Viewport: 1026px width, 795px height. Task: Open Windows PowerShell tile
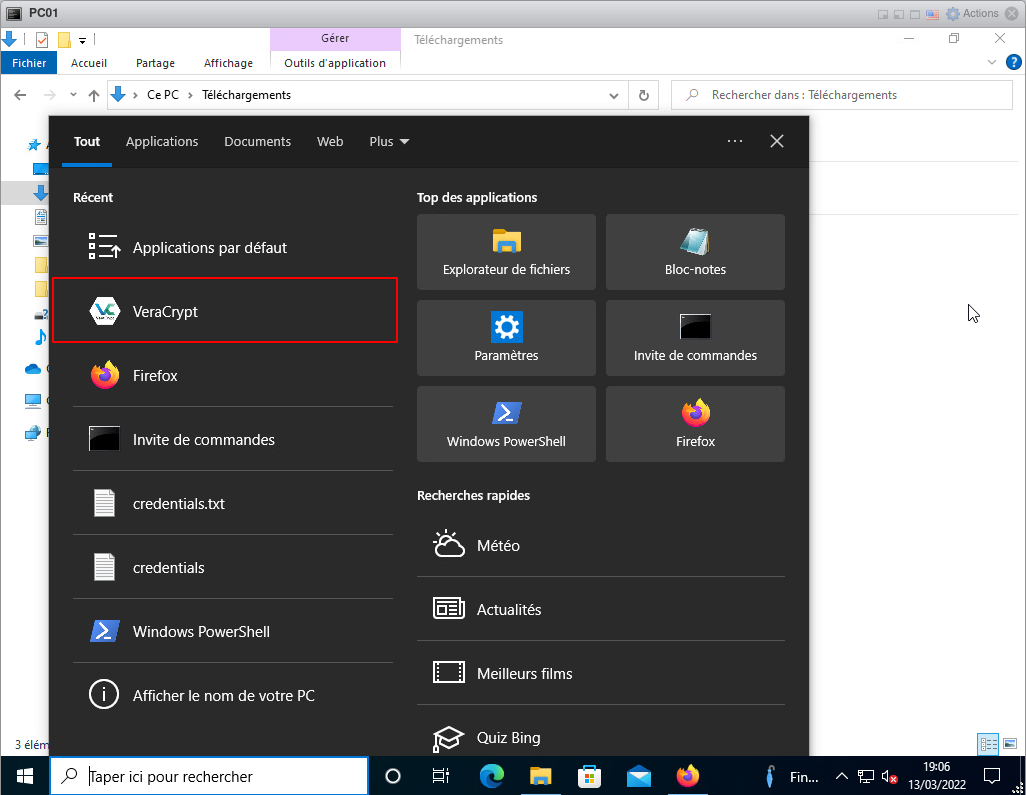(x=506, y=424)
